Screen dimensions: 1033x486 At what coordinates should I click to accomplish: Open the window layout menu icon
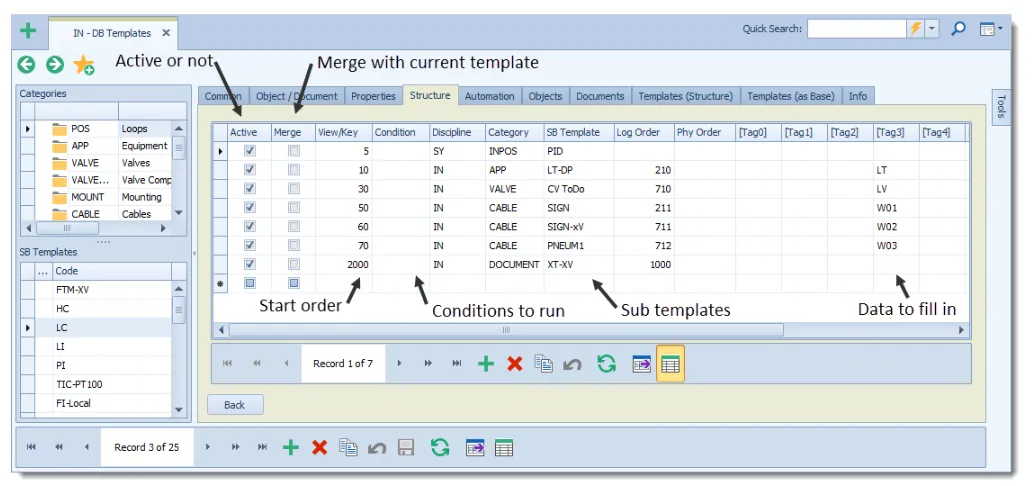pos(990,29)
